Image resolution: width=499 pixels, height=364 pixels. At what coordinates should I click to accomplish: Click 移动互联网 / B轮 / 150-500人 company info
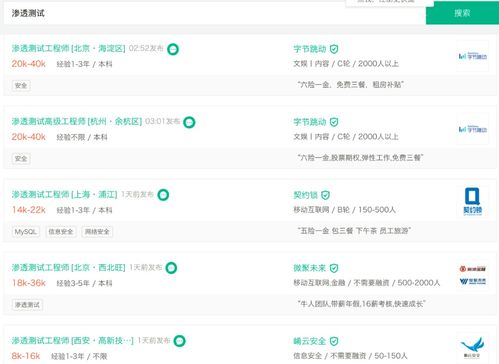344,210
